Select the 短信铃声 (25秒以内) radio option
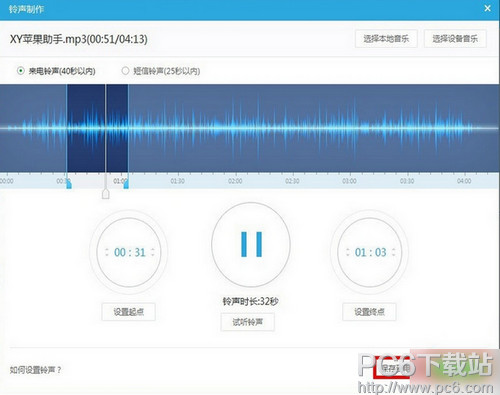Image resolution: width=500 pixels, height=395 pixels. 125,71
